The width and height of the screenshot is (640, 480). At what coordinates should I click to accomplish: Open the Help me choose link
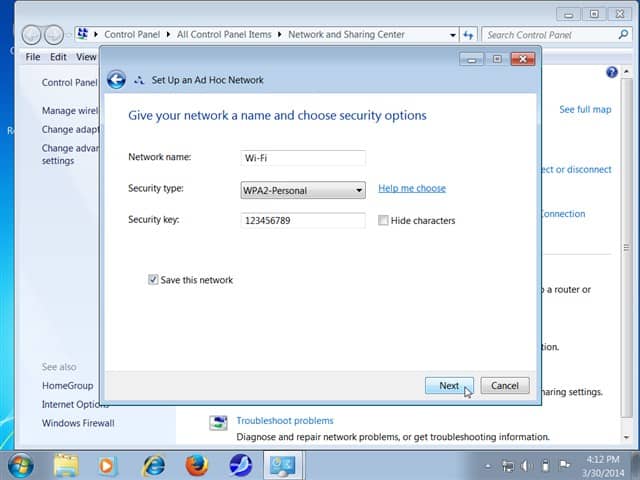coord(411,188)
